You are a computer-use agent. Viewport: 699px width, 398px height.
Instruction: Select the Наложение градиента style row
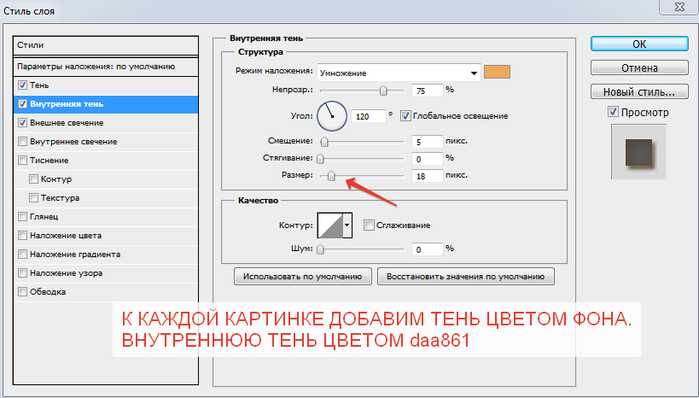[106, 254]
